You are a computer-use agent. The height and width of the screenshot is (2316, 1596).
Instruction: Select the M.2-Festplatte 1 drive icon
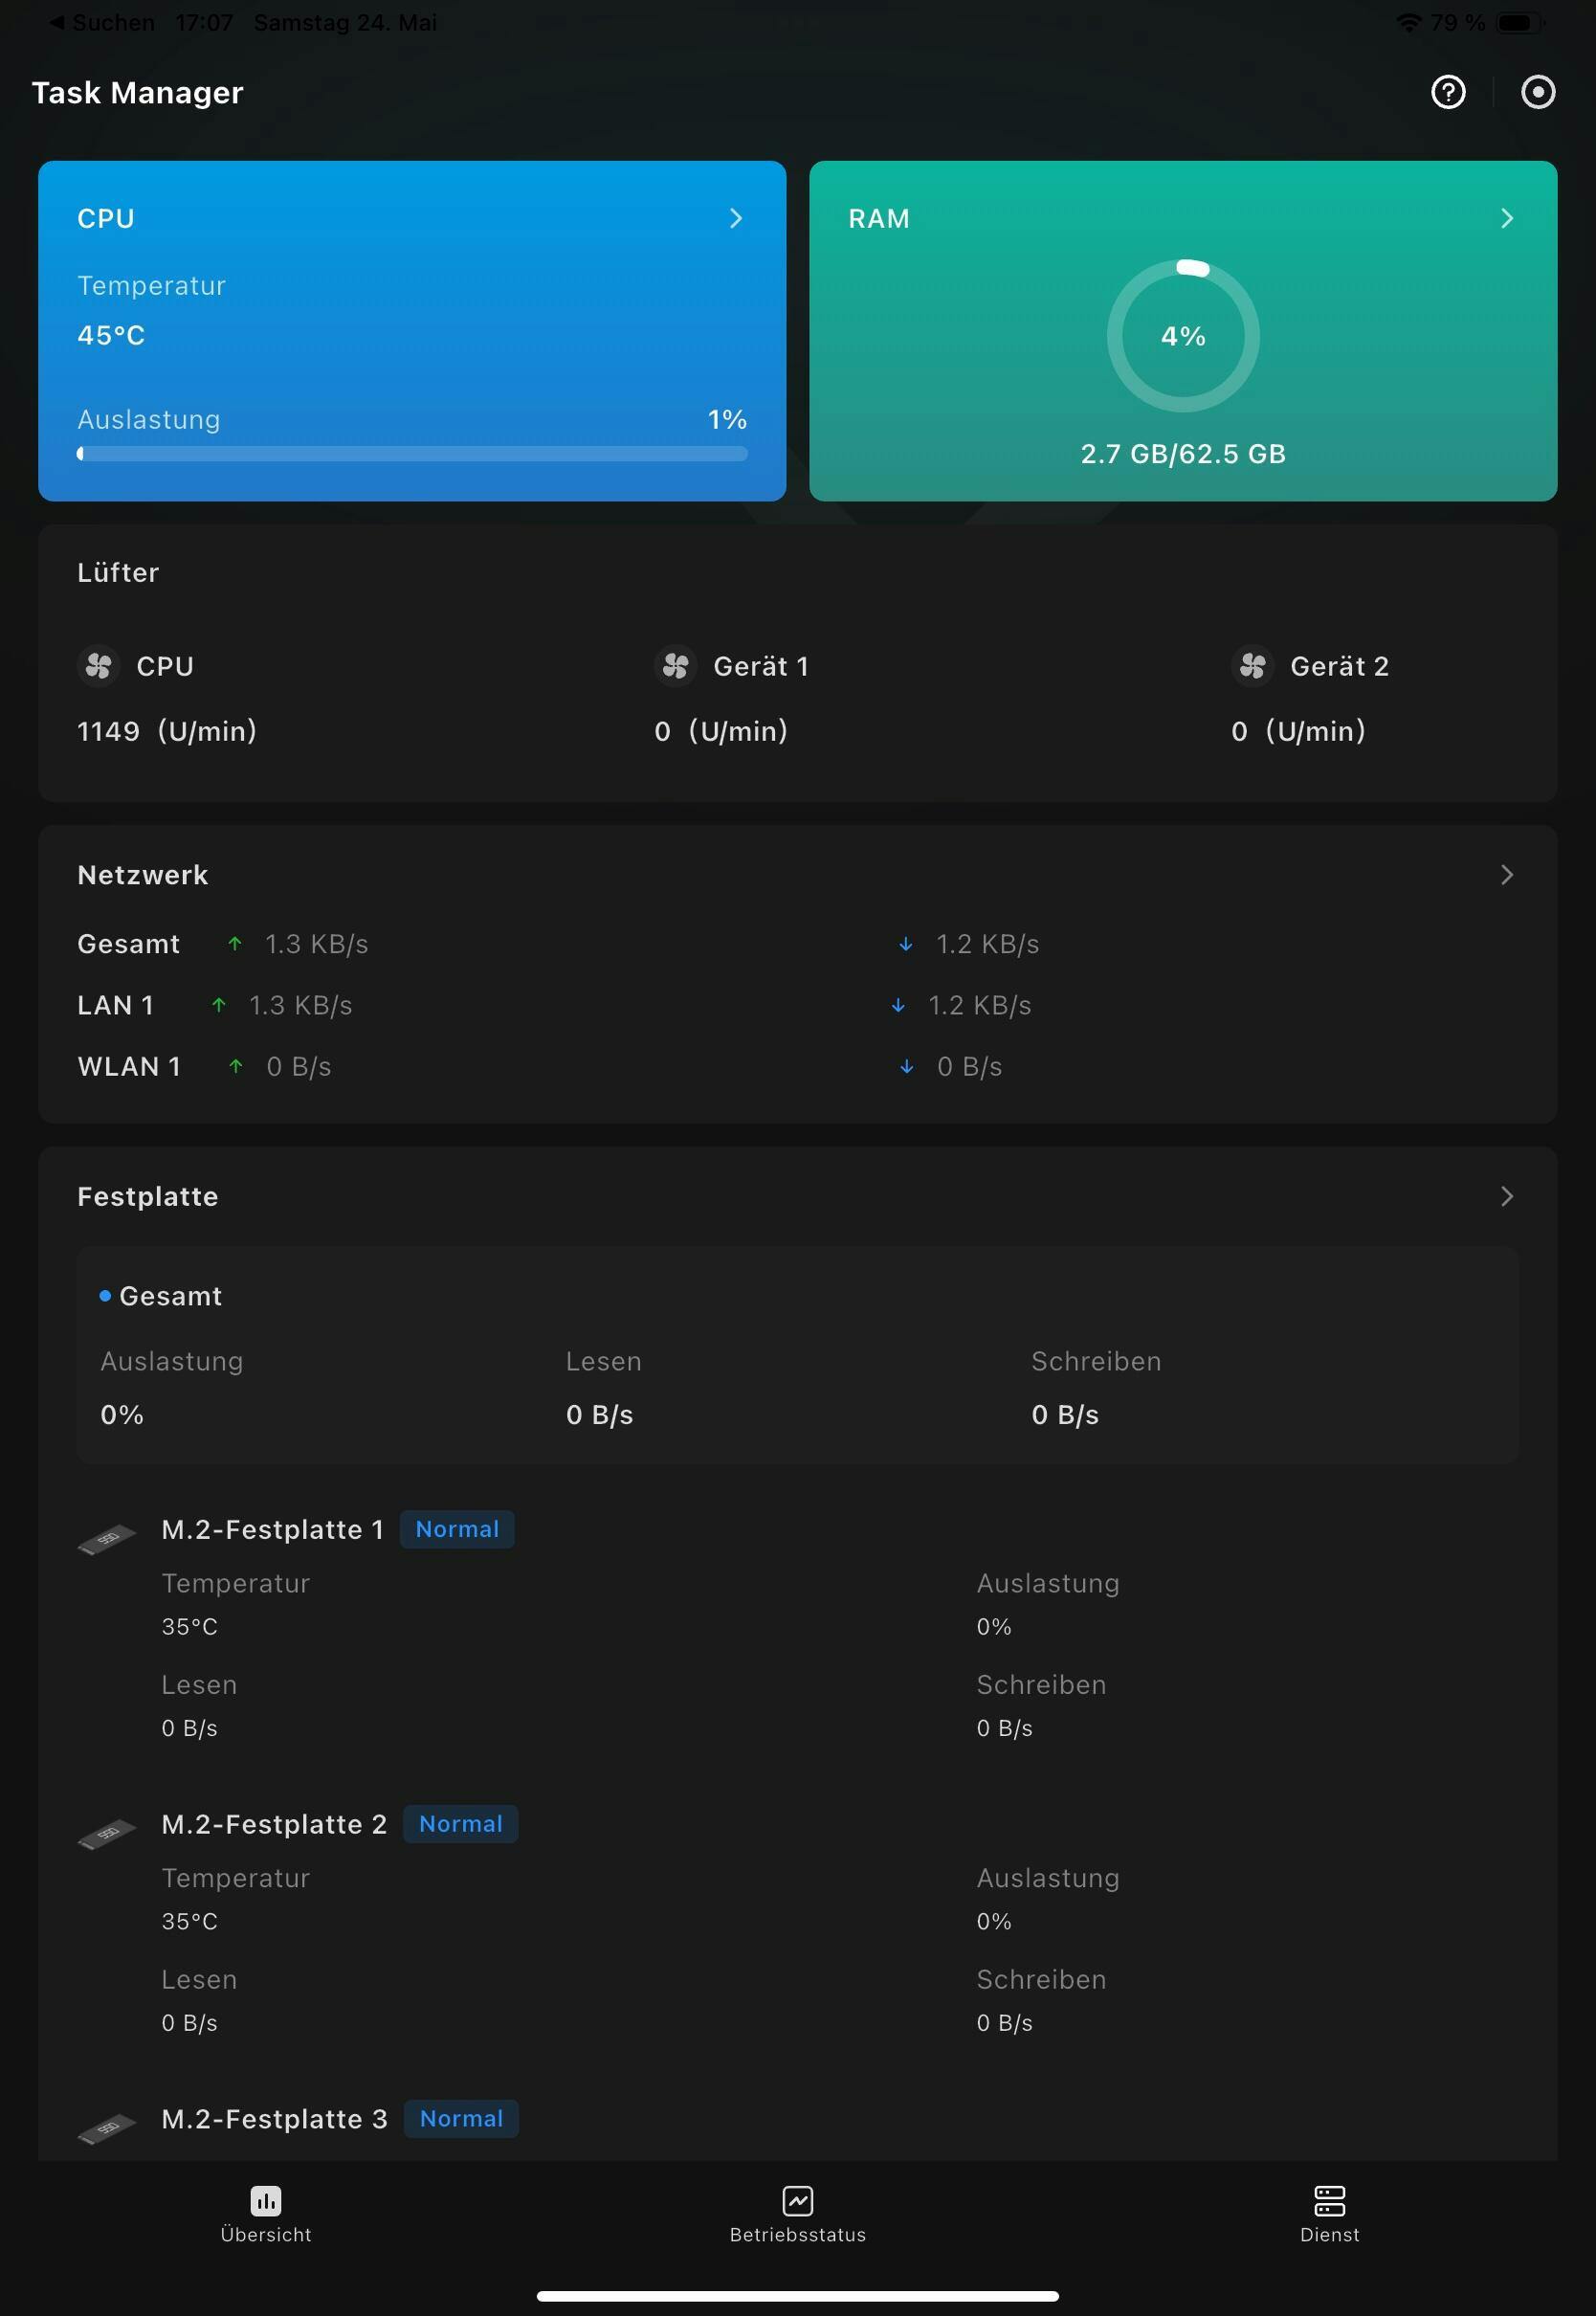pos(107,1539)
